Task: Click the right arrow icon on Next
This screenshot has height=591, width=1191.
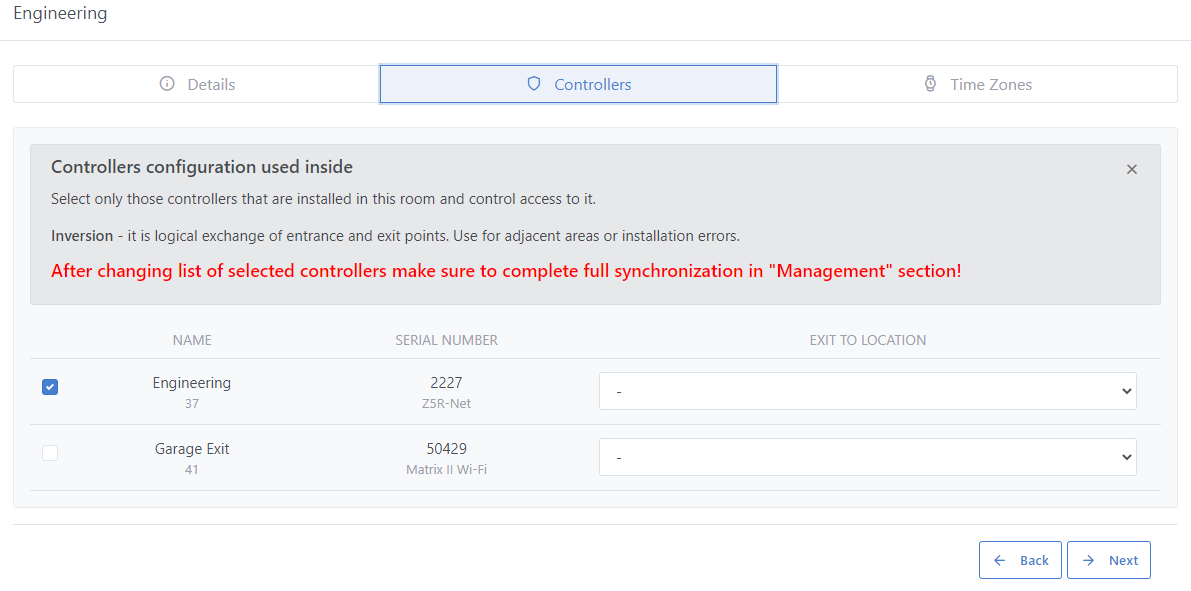Action: pos(1088,560)
